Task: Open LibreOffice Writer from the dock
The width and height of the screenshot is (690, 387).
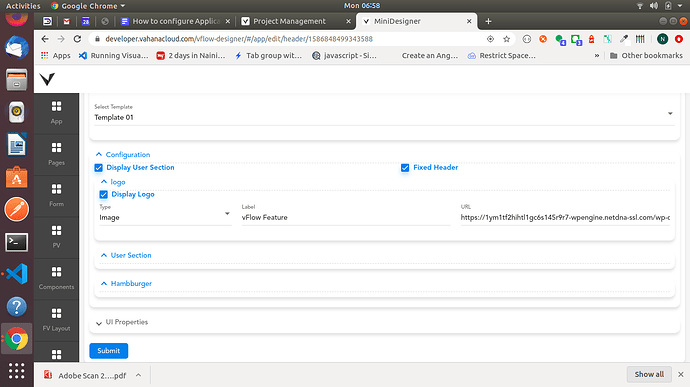Action: (x=17, y=144)
